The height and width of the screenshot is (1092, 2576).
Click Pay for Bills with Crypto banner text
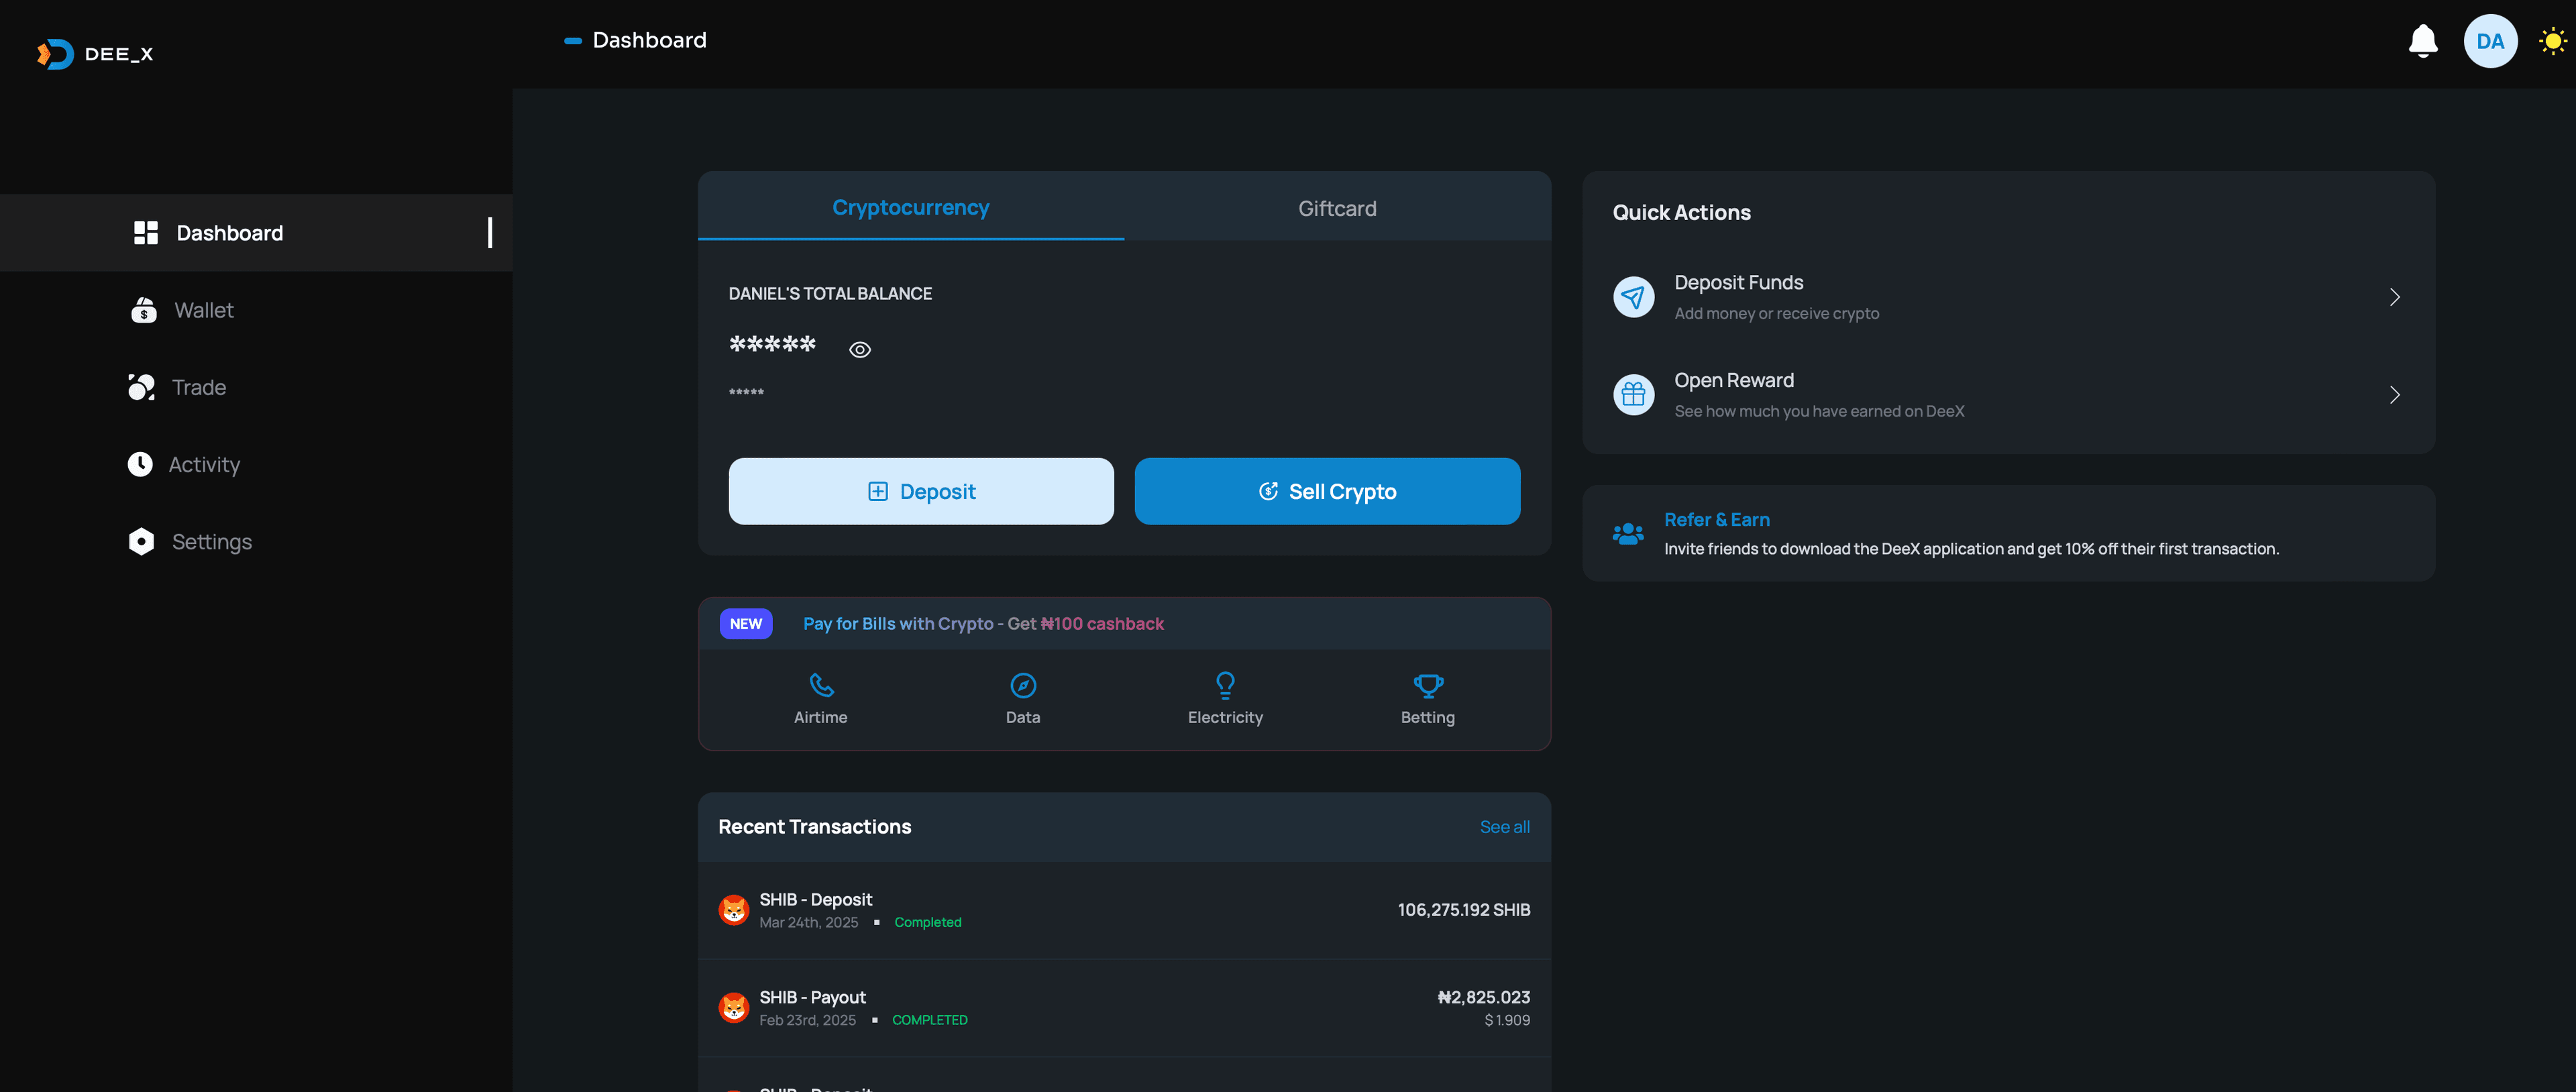tap(983, 623)
